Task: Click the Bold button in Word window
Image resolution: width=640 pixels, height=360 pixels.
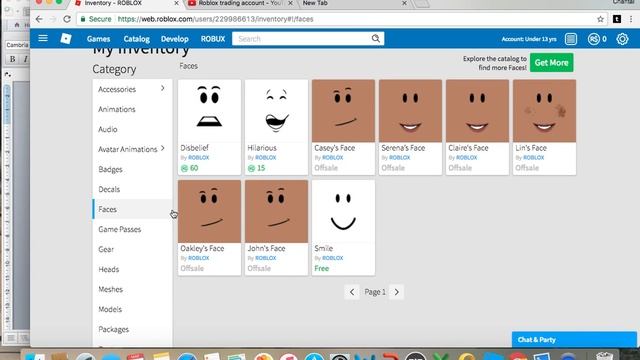Action: coord(13,59)
